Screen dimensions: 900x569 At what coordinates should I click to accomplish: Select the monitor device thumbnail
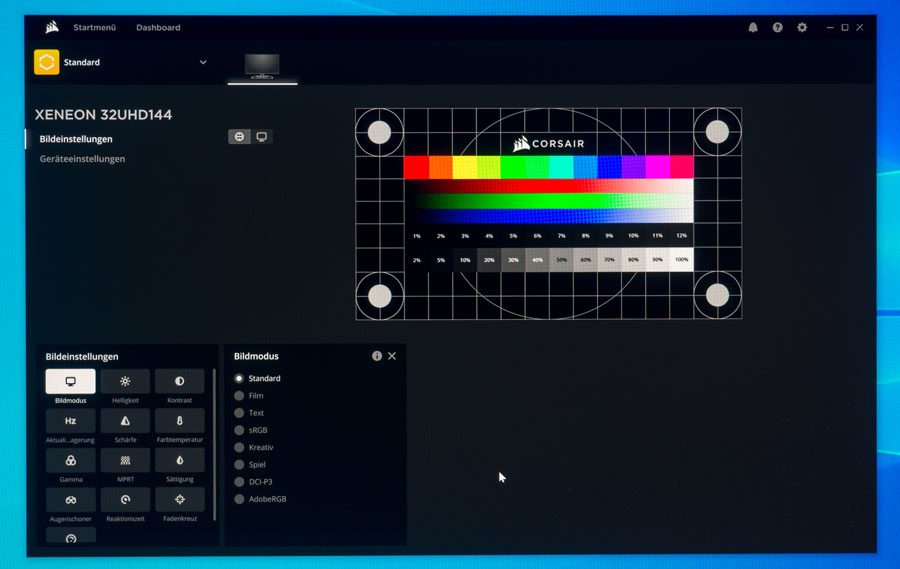pos(262,66)
